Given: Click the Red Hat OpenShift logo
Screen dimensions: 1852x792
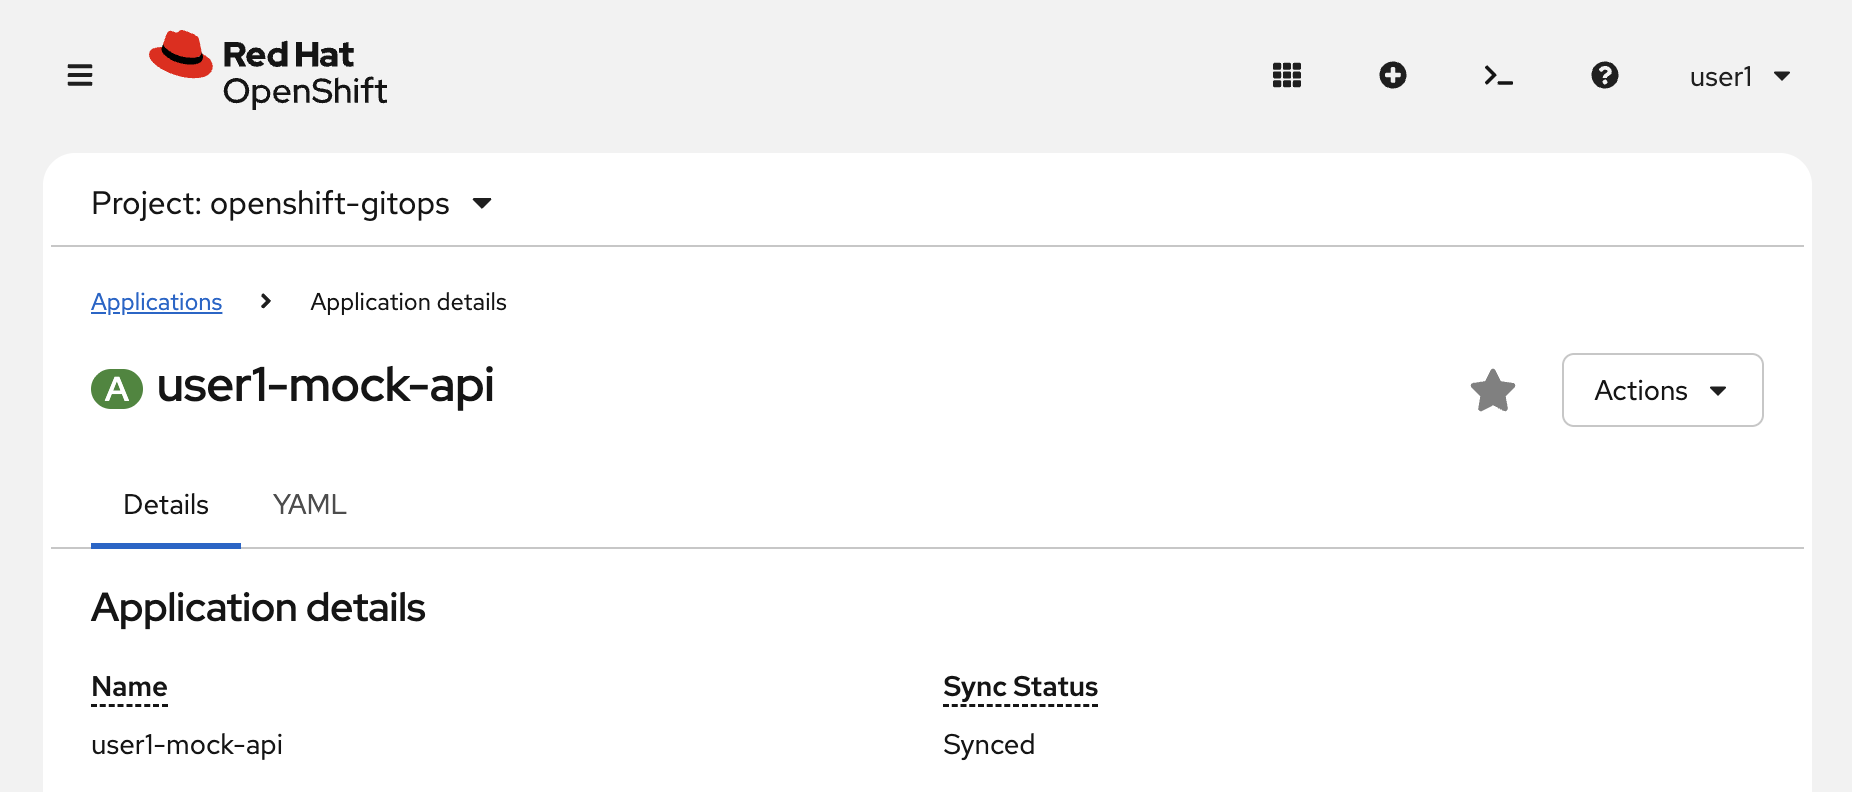Looking at the screenshot, I should (267, 70).
